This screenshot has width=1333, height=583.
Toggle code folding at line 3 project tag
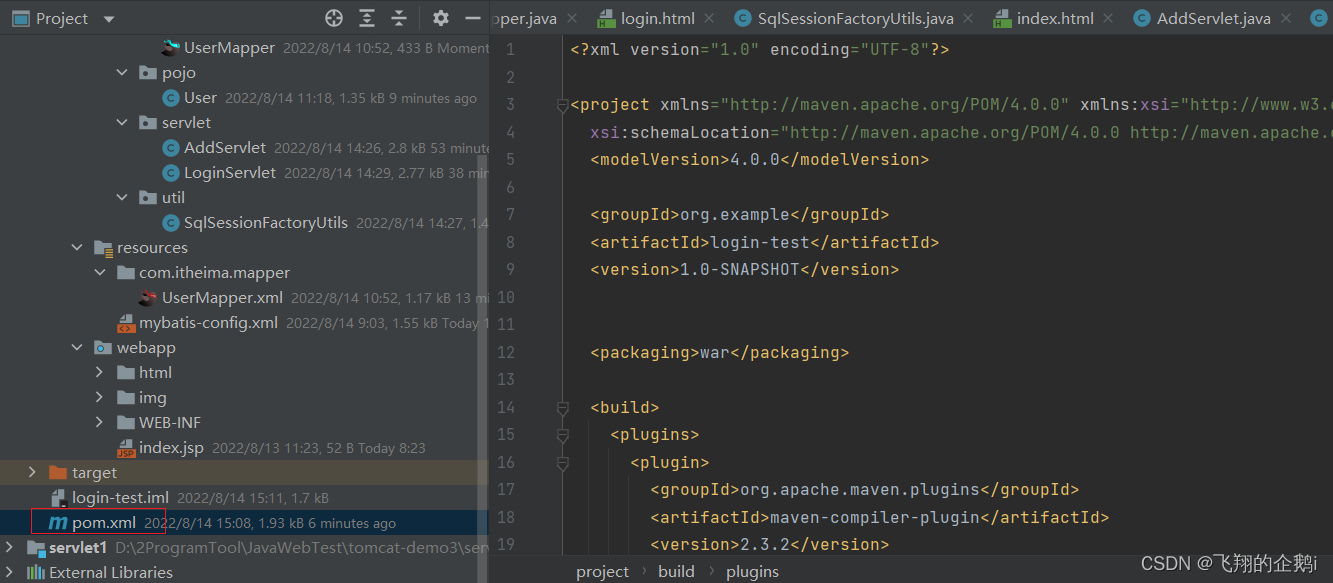(x=563, y=104)
